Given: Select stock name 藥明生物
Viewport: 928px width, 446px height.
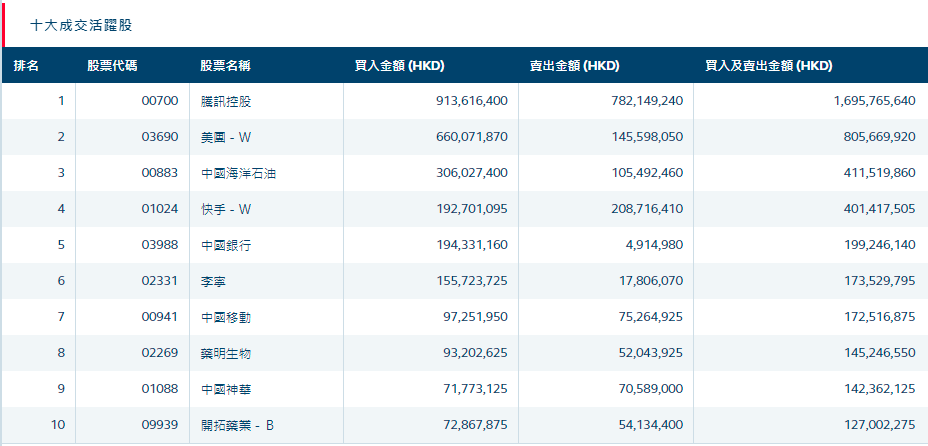Looking at the screenshot, I should pos(226,354).
